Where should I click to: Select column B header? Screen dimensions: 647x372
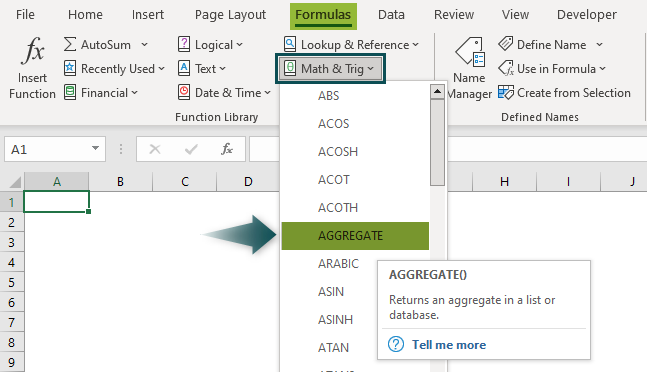click(x=120, y=181)
